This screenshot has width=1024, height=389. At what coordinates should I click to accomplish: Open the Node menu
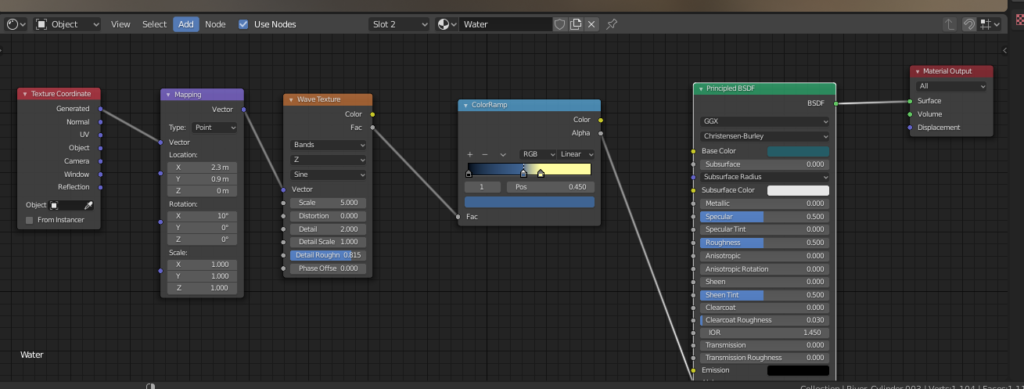[x=215, y=24]
